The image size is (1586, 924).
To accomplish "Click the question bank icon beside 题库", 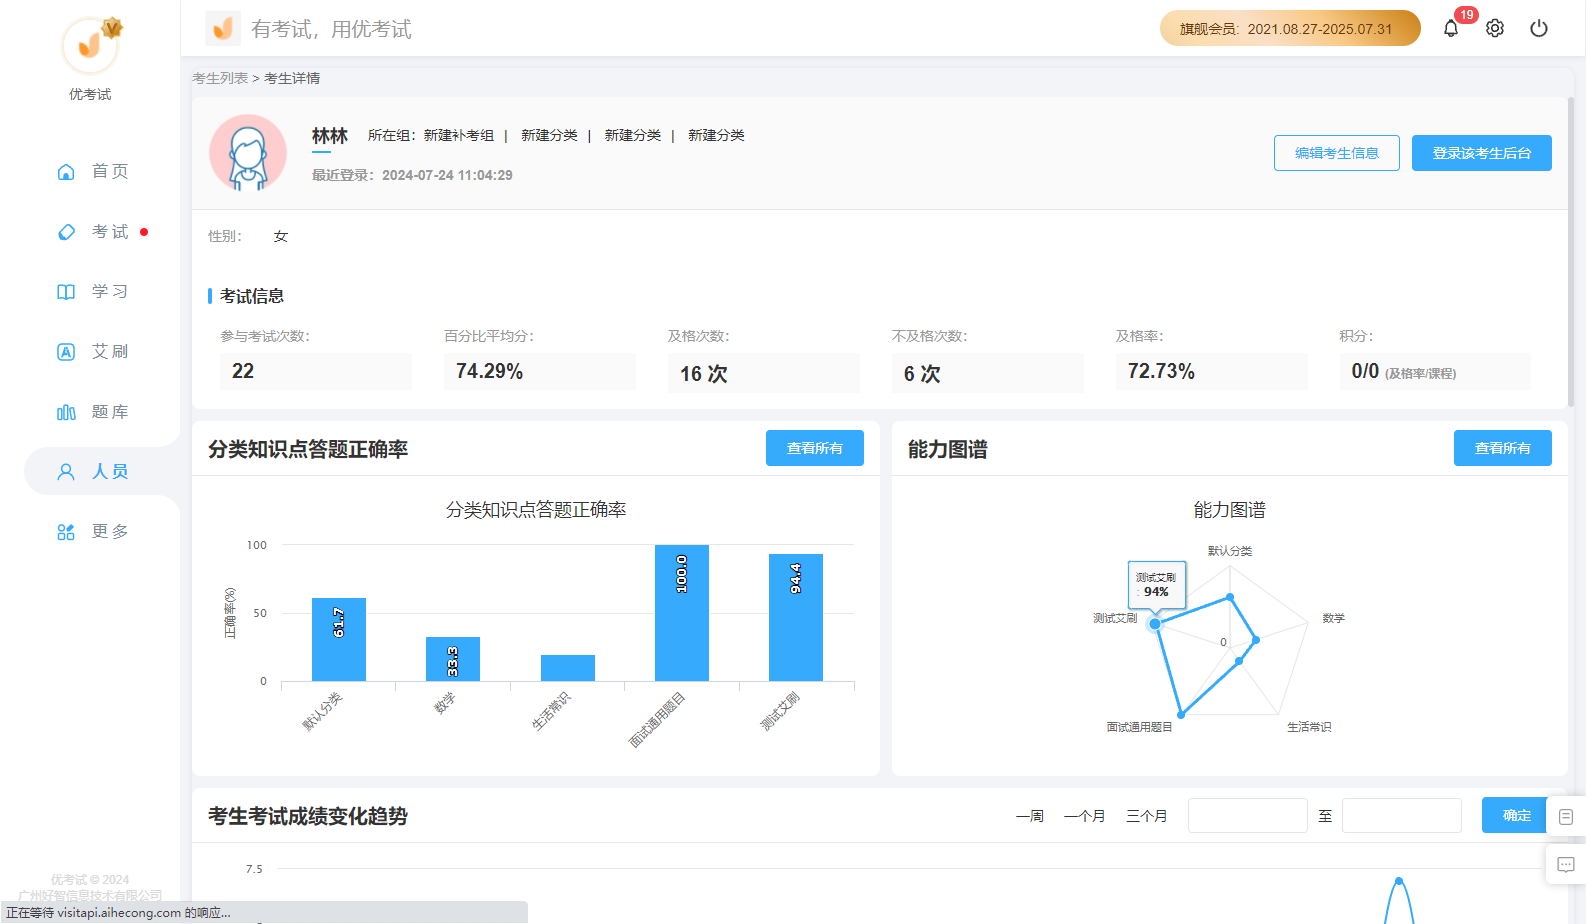I will tap(66, 412).
